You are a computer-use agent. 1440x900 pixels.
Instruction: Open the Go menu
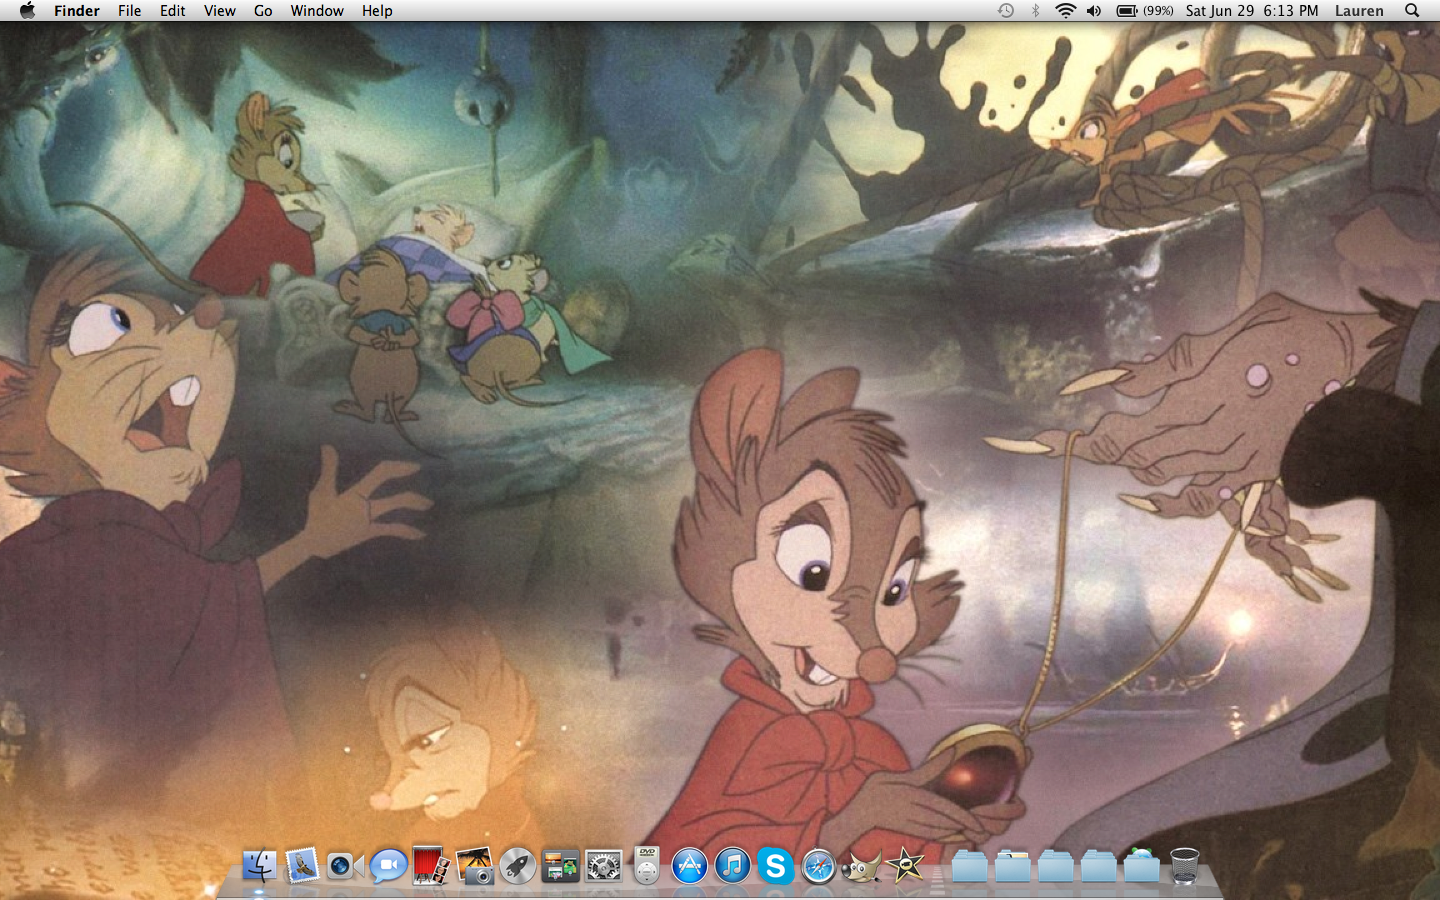tap(263, 11)
